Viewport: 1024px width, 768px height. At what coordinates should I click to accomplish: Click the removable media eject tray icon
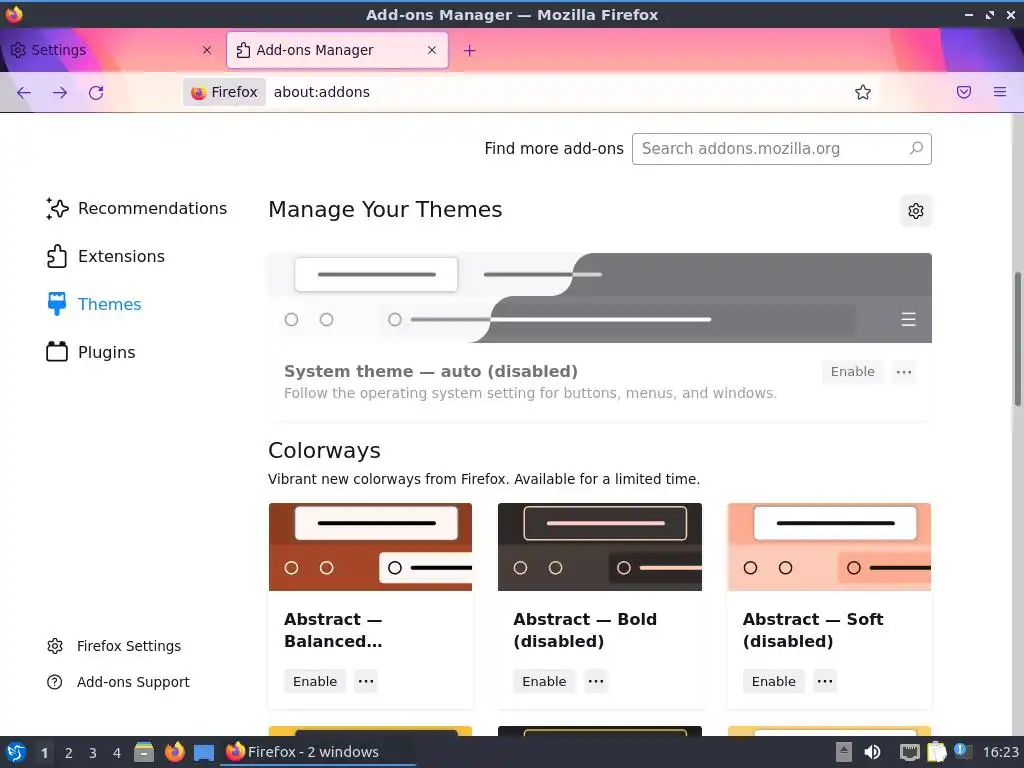844,752
